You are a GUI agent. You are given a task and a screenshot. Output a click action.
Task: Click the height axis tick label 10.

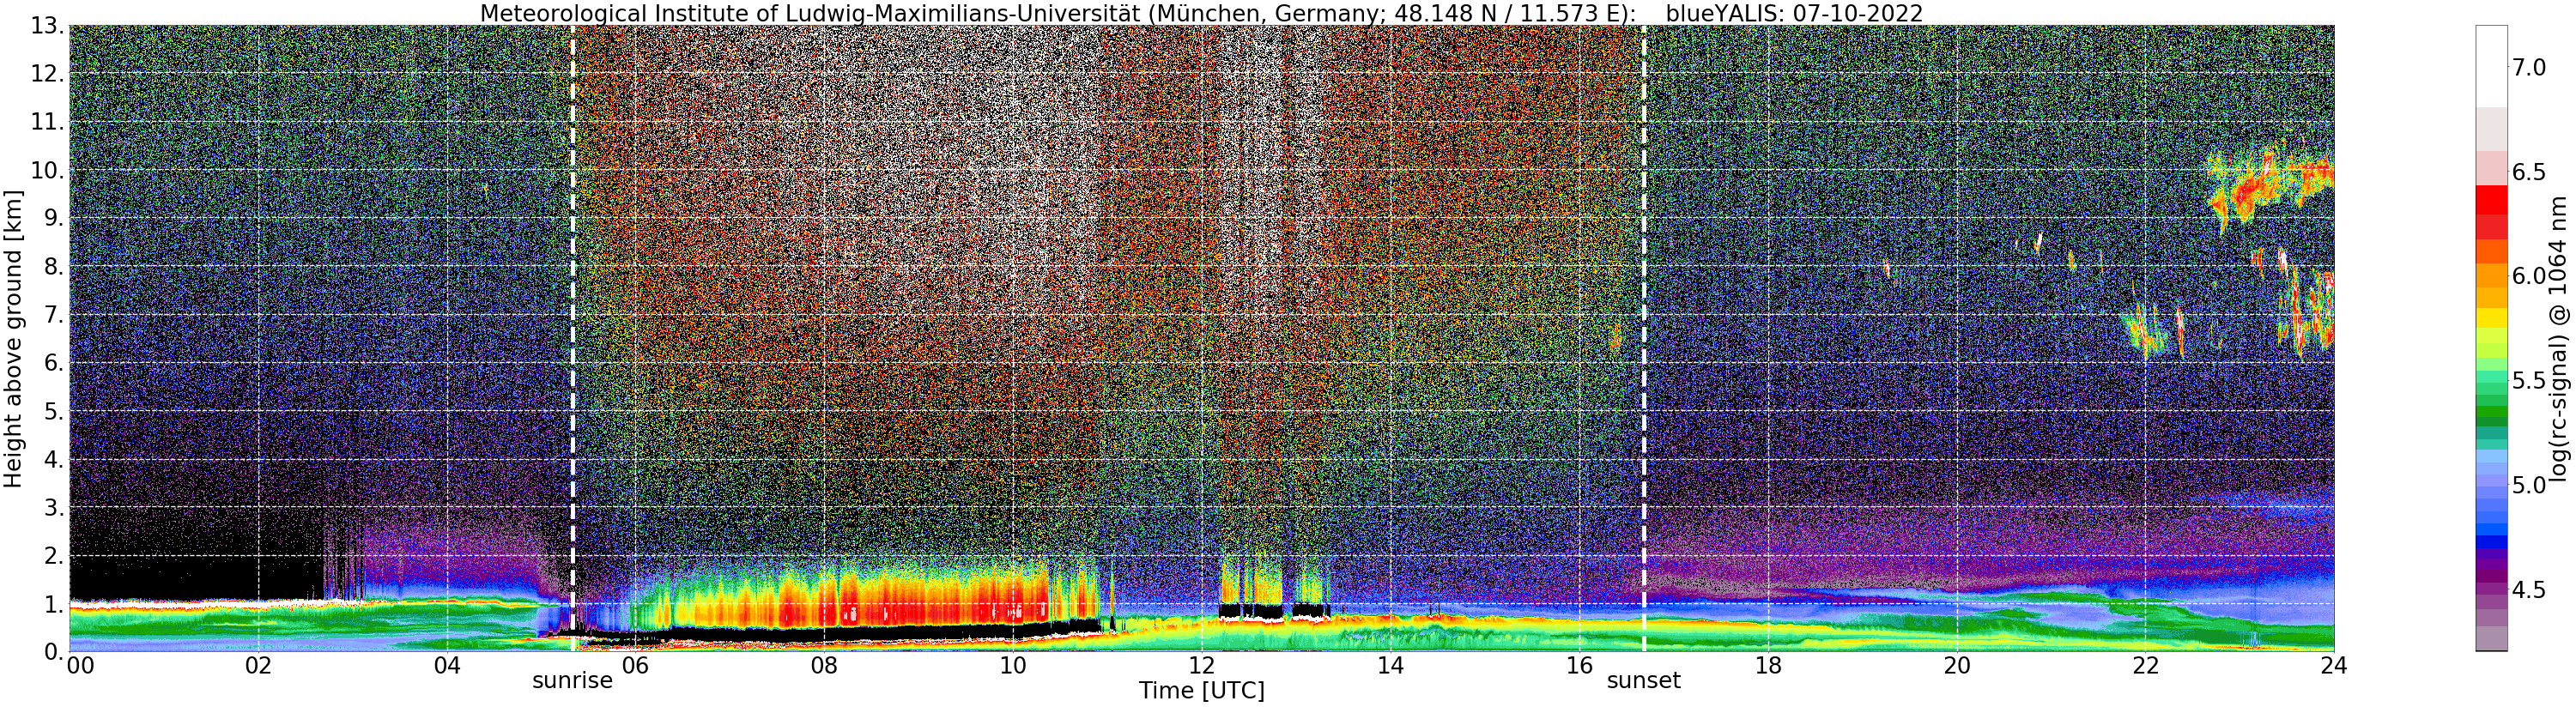pyautogui.click(x=47, y=171)
